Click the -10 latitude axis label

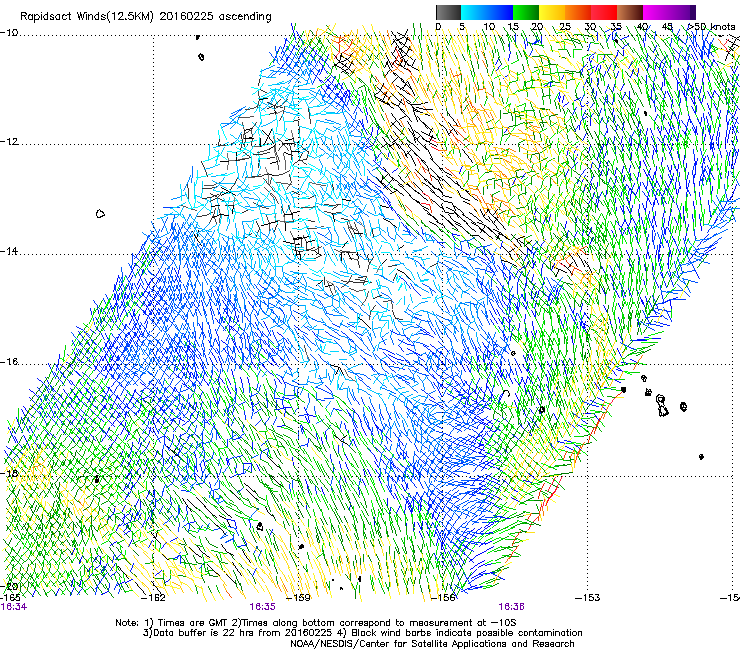point(9,33)
